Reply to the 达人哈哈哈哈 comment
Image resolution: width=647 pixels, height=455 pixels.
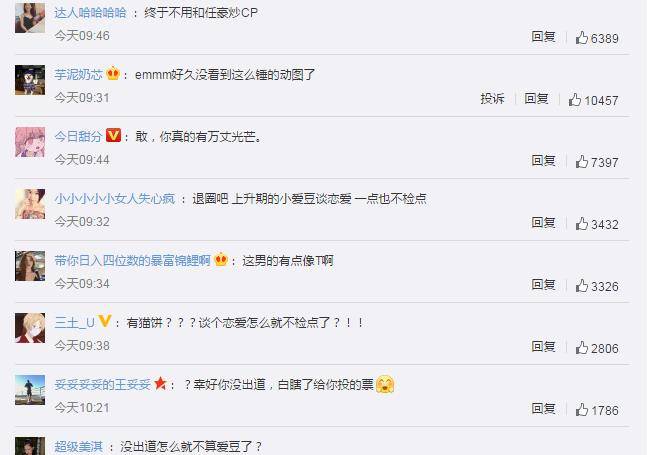(543, 37)
